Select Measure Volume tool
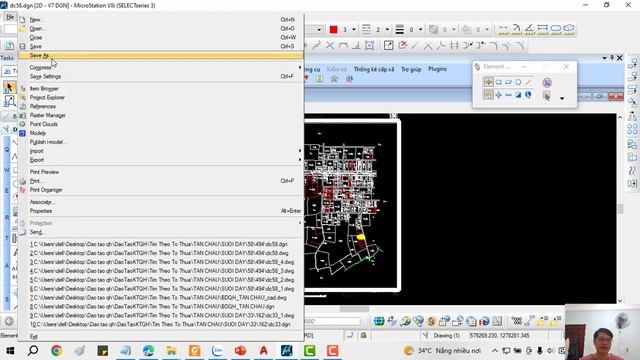This screenshot has width=640, height=360. [x=569, y=29]
